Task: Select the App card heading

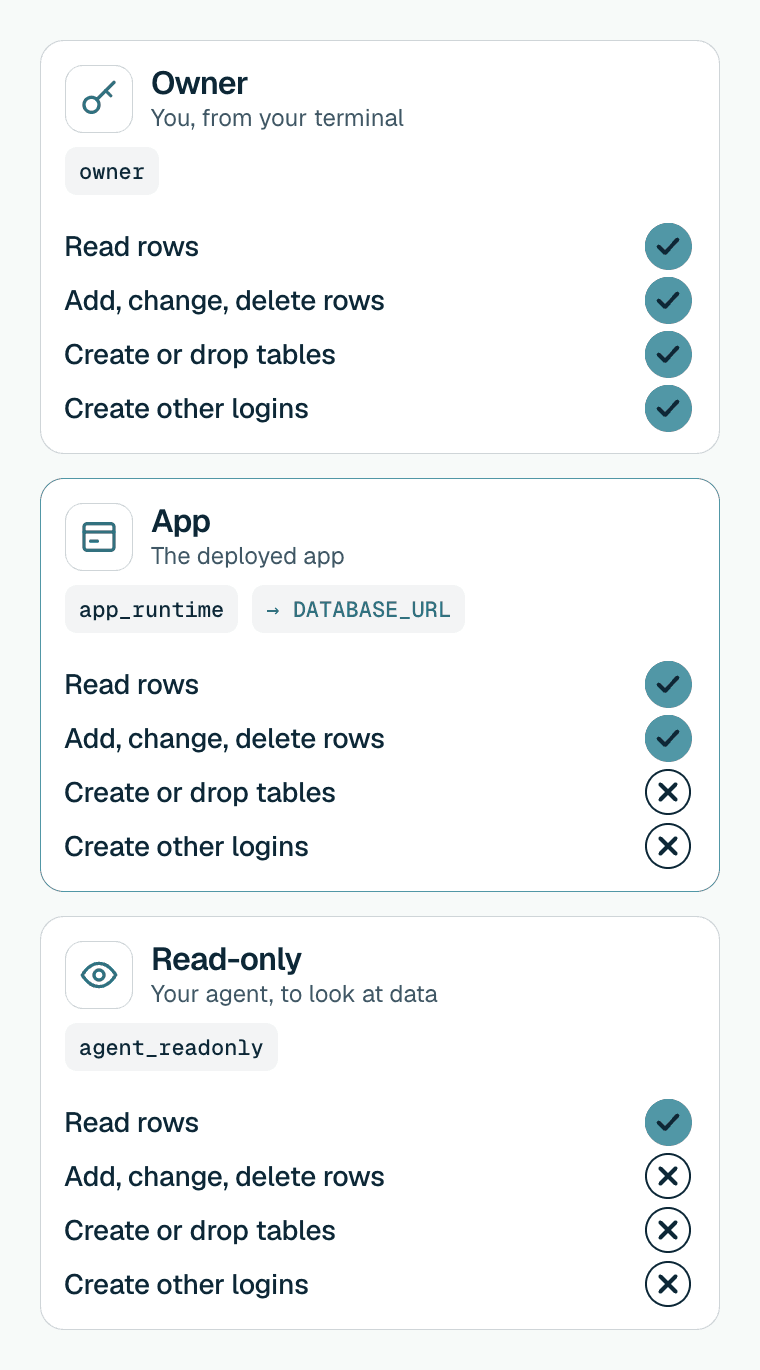Action: 181,521
